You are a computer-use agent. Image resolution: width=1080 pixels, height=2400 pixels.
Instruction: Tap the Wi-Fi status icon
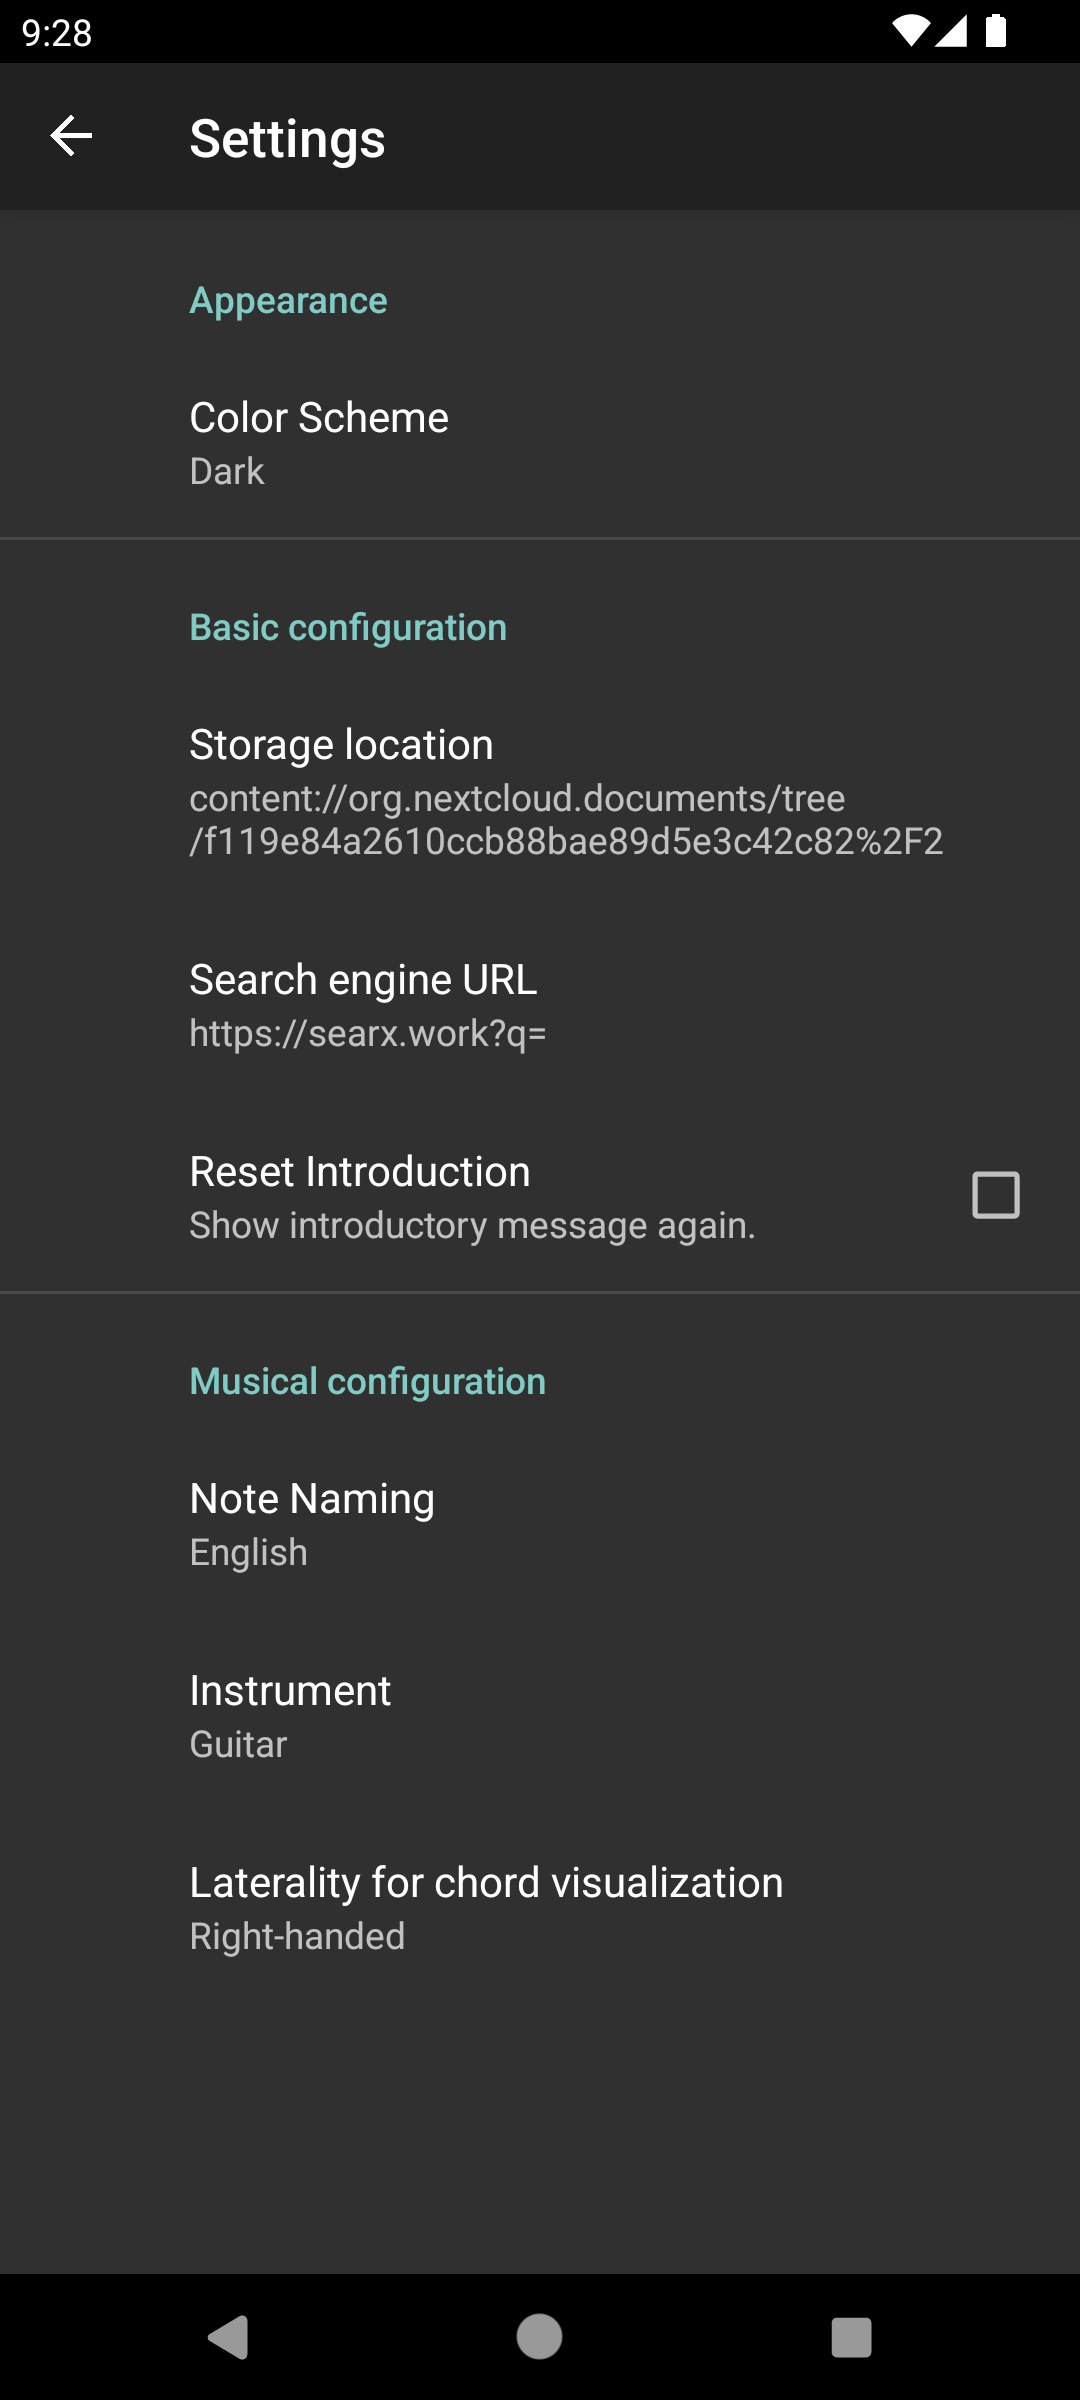click(910, 31)
